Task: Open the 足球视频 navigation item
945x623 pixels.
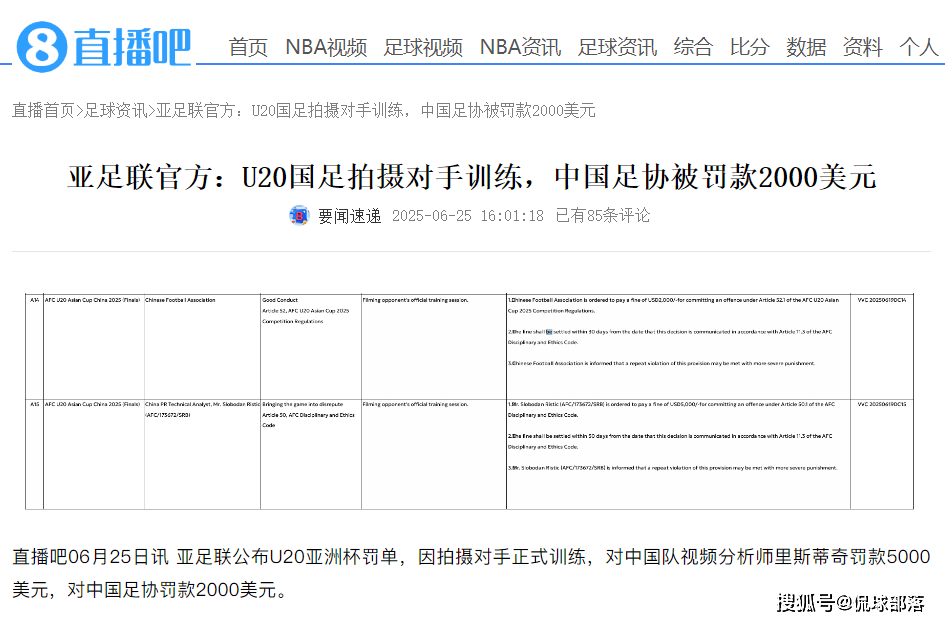Action: pyautogui.click(x=423, y=47)
